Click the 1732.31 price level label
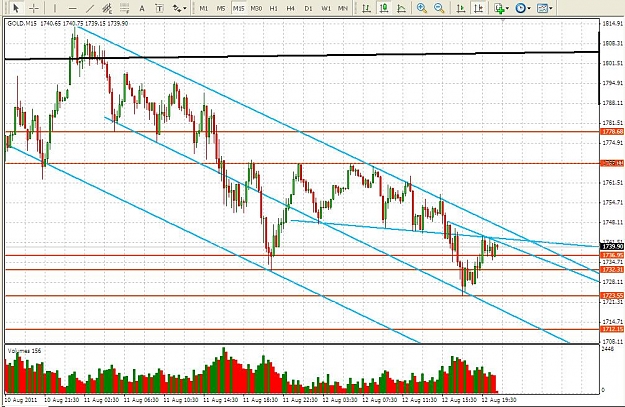This screenshot has width=625, height=407. pyautogui.click(x=612, y=270)
